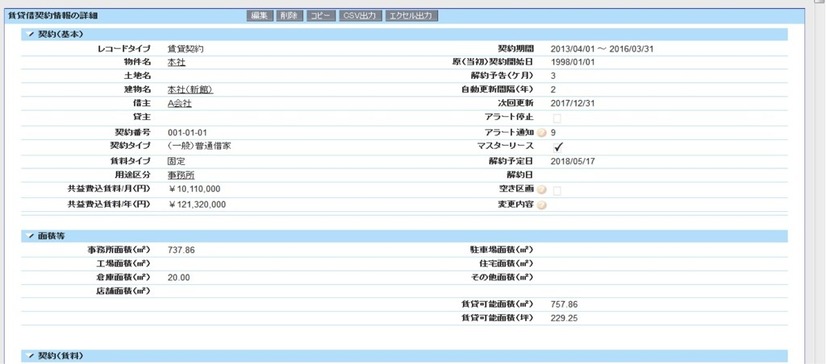Click the 削除 (delete) button
The image size is (826, 364).
289,16
